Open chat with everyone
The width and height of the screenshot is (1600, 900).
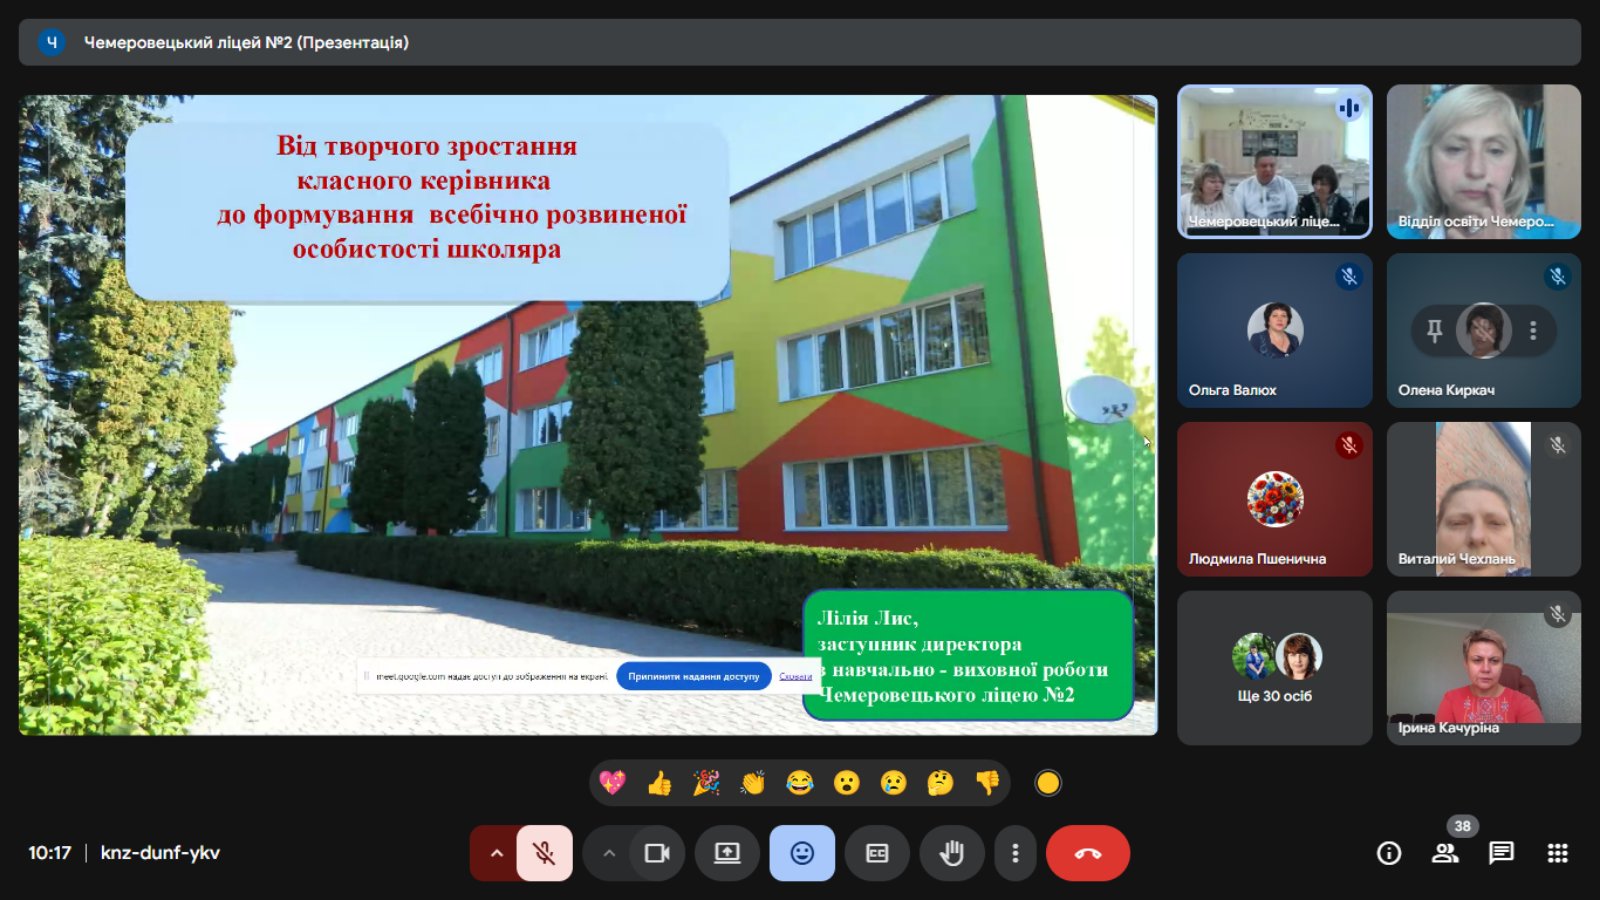(x=1501, y=853)
